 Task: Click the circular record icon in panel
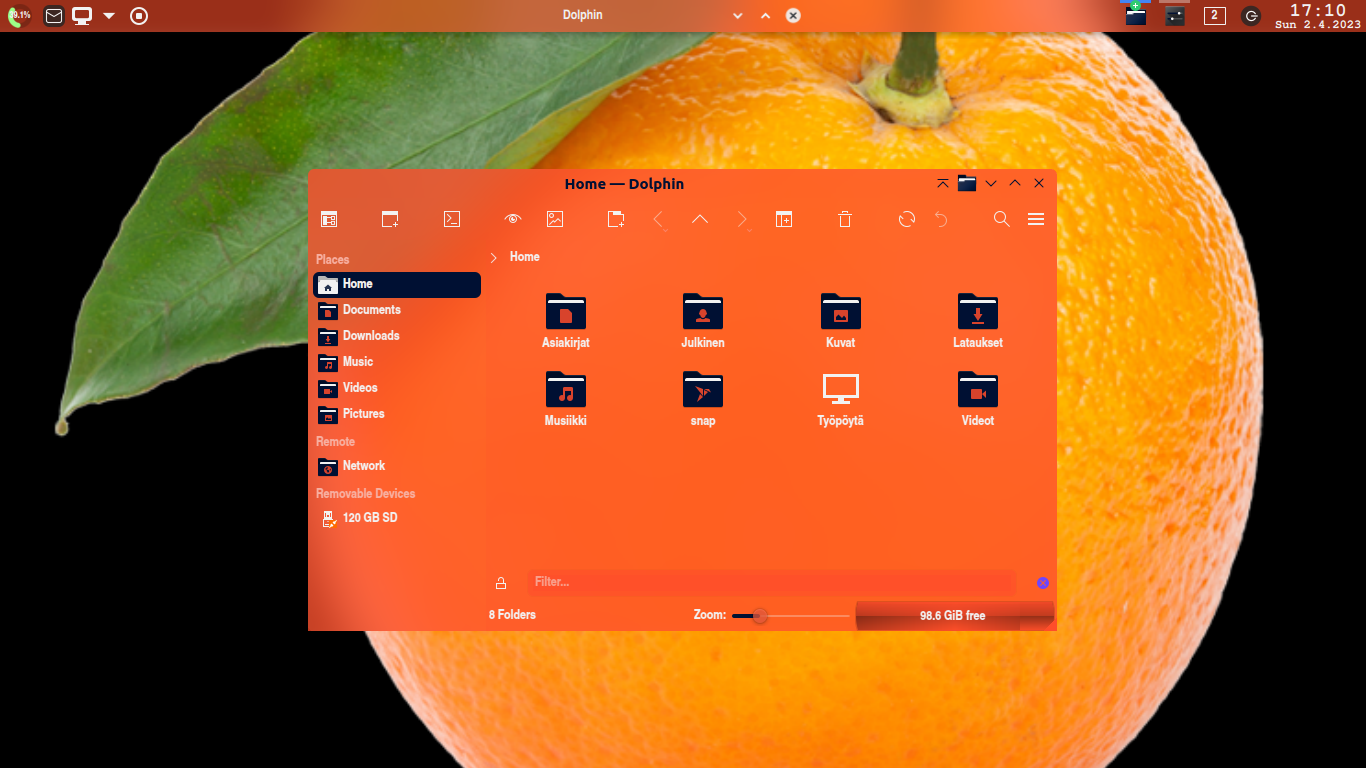click(x=139, y=16)
